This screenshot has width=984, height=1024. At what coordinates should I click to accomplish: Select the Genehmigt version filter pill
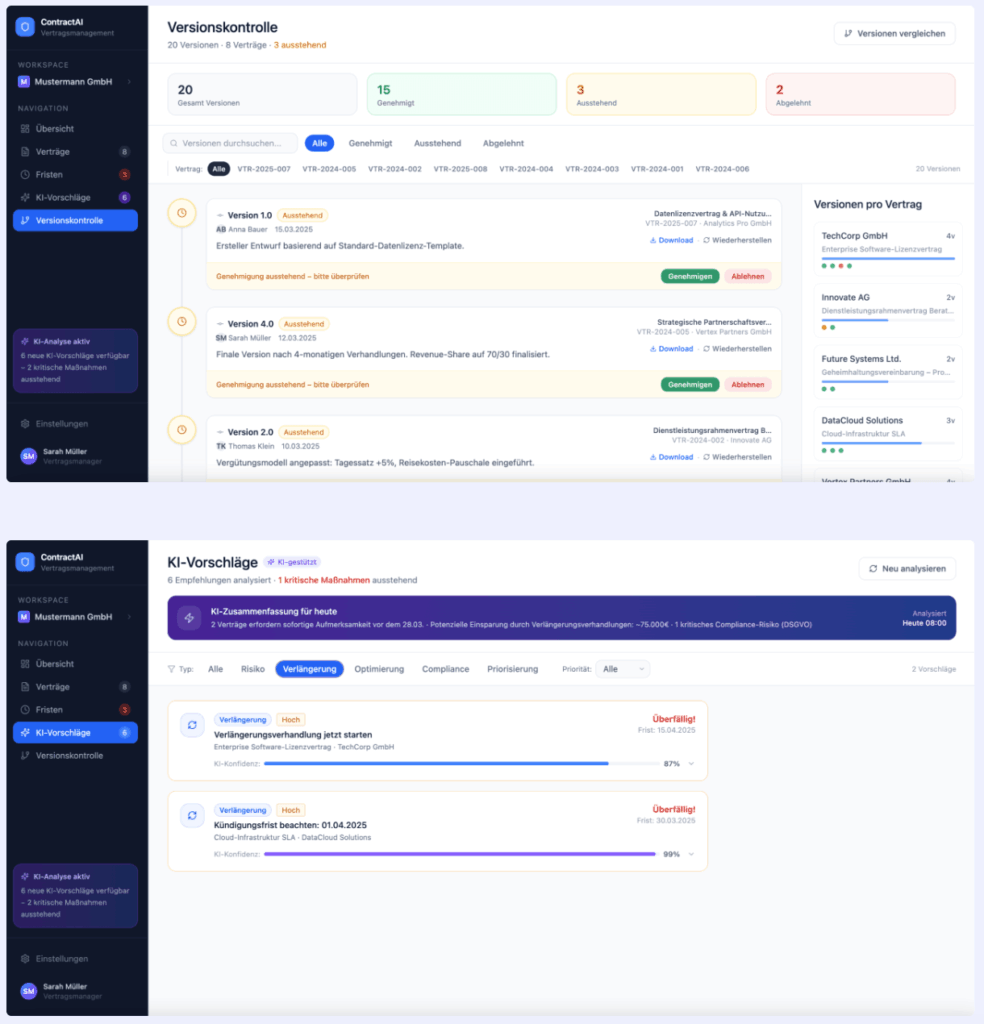(x=370, y=143)
